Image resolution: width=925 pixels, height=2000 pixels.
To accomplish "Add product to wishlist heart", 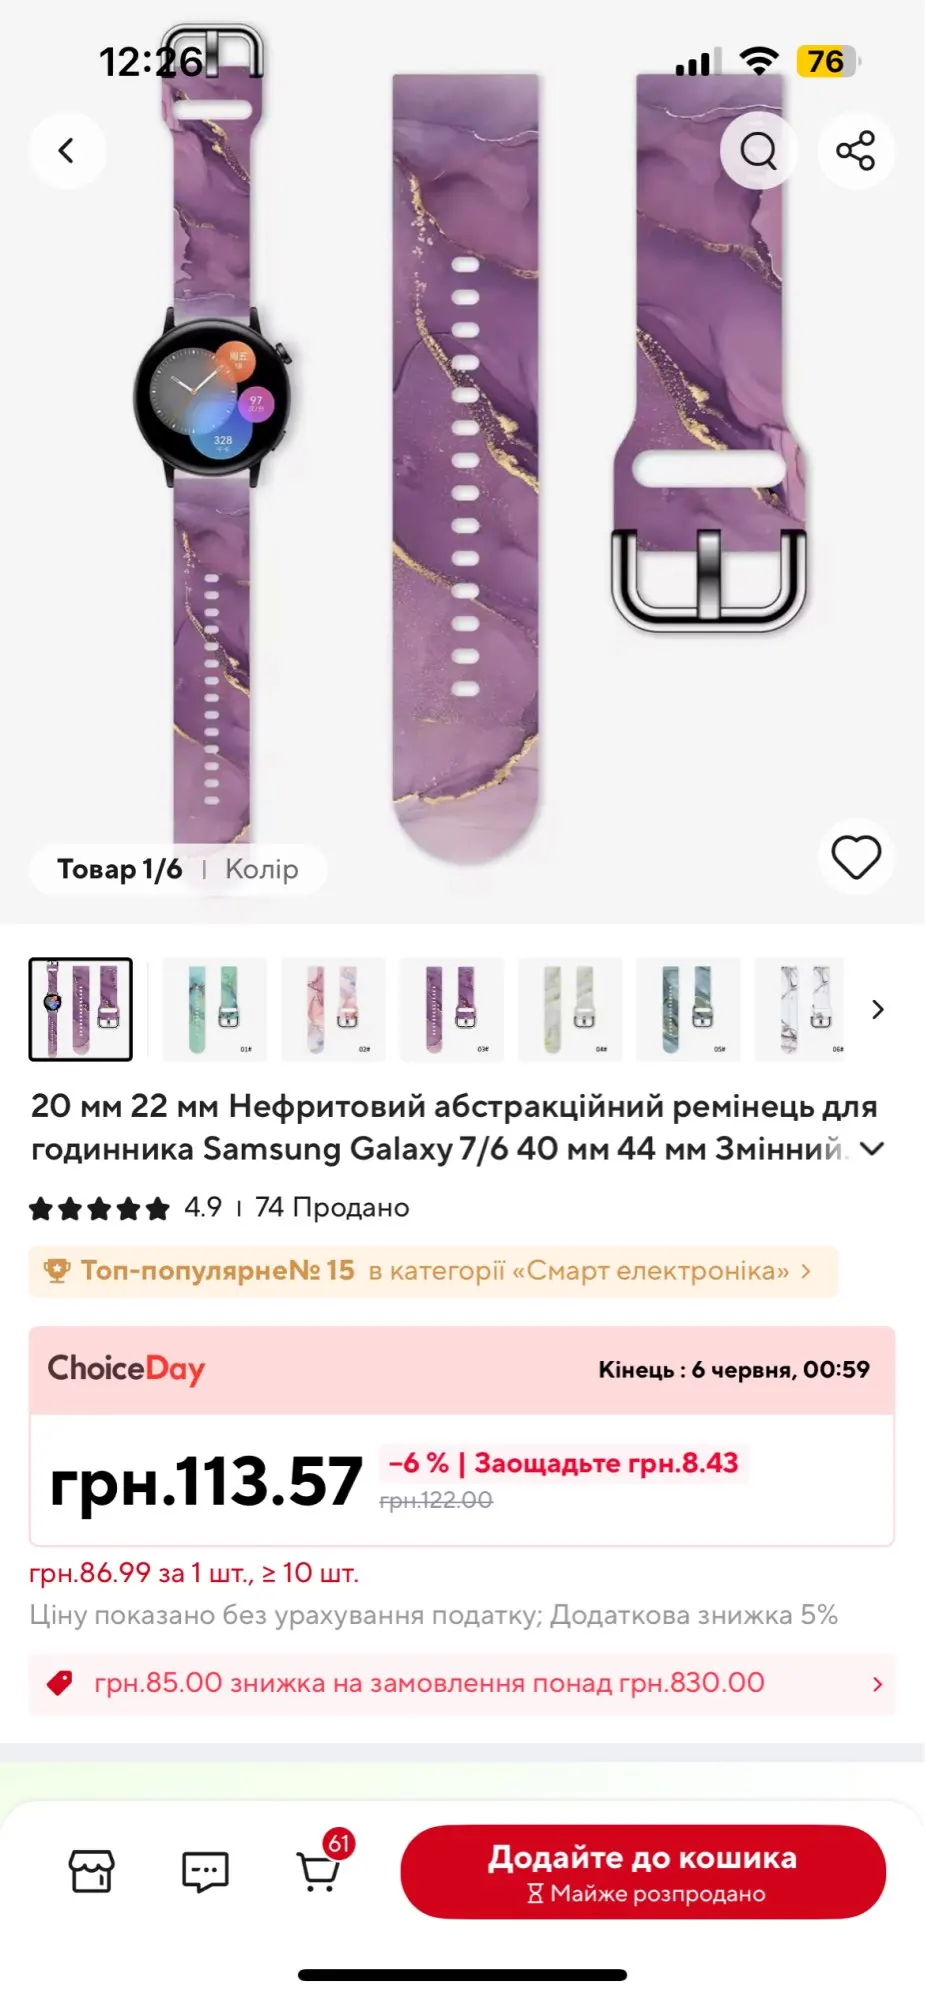I will (856, 857).
